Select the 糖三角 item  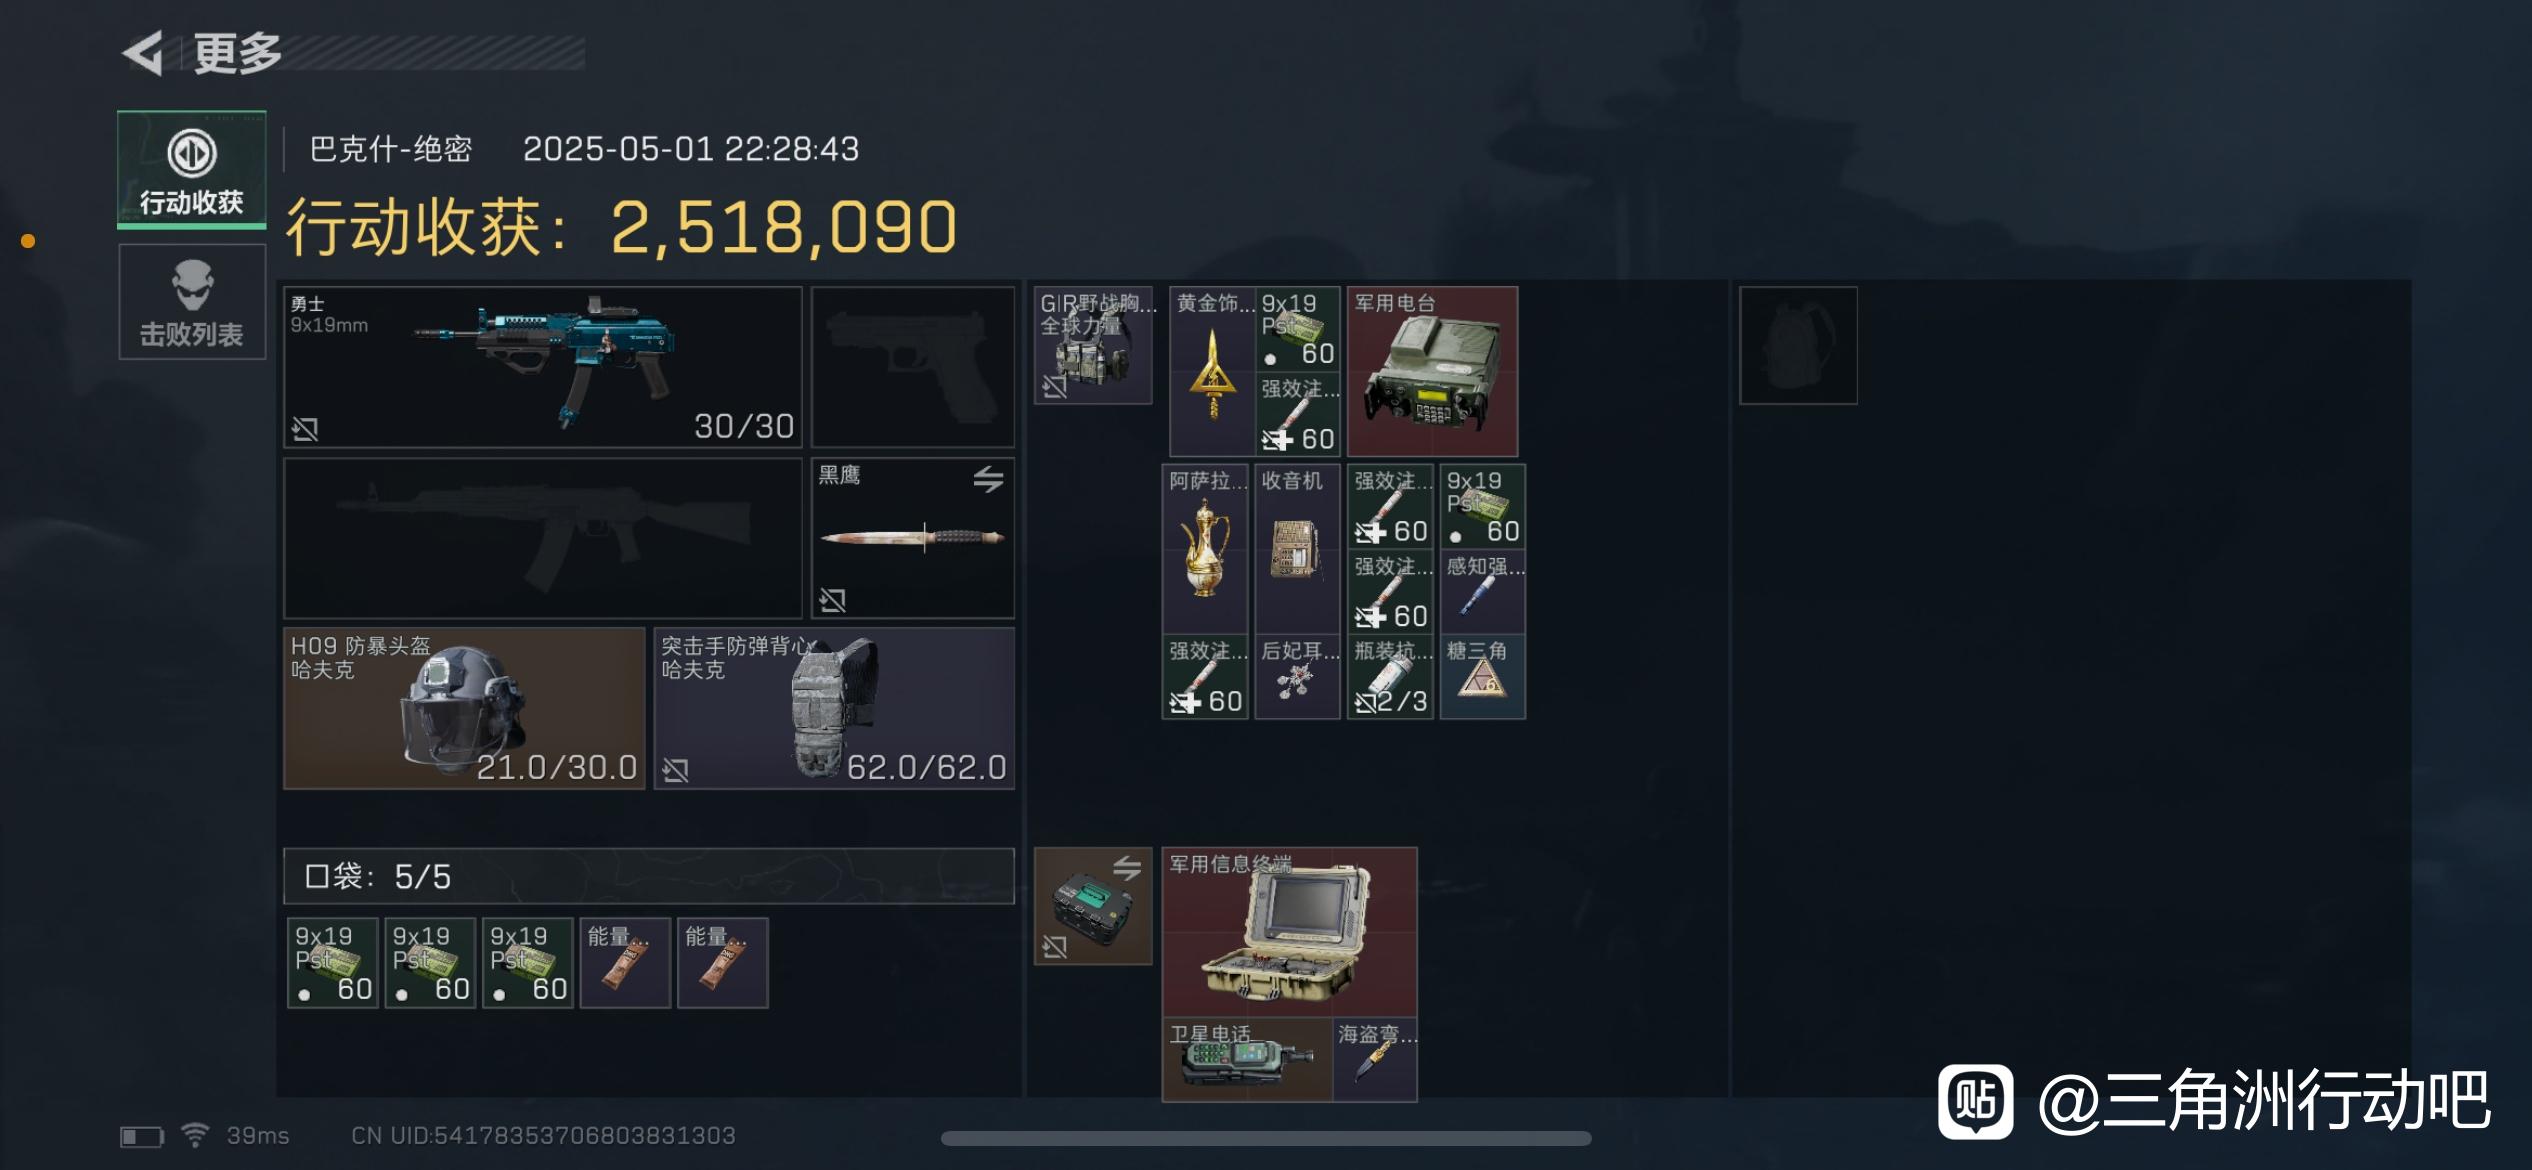click(x=1482, y=676)
